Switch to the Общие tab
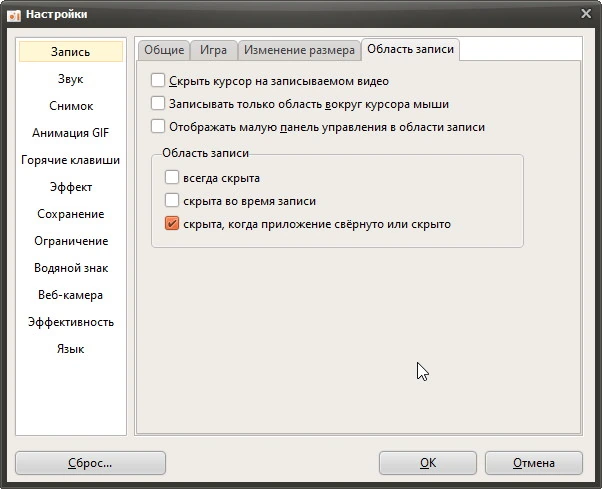The width and height of the screenshot is (602, 489). [x=164, y=50]
